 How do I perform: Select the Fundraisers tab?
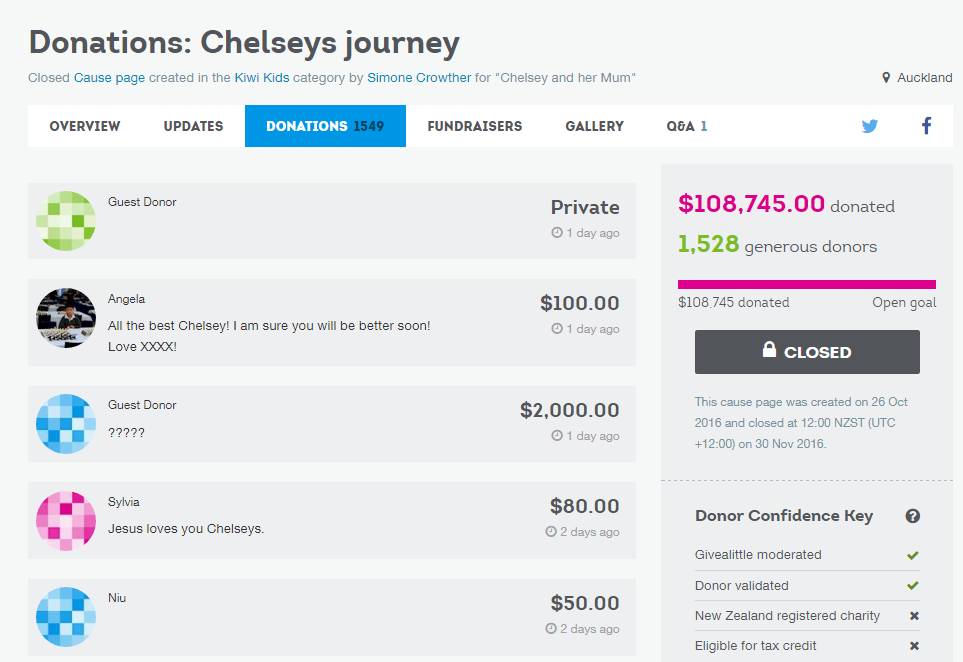click(475, 126)
